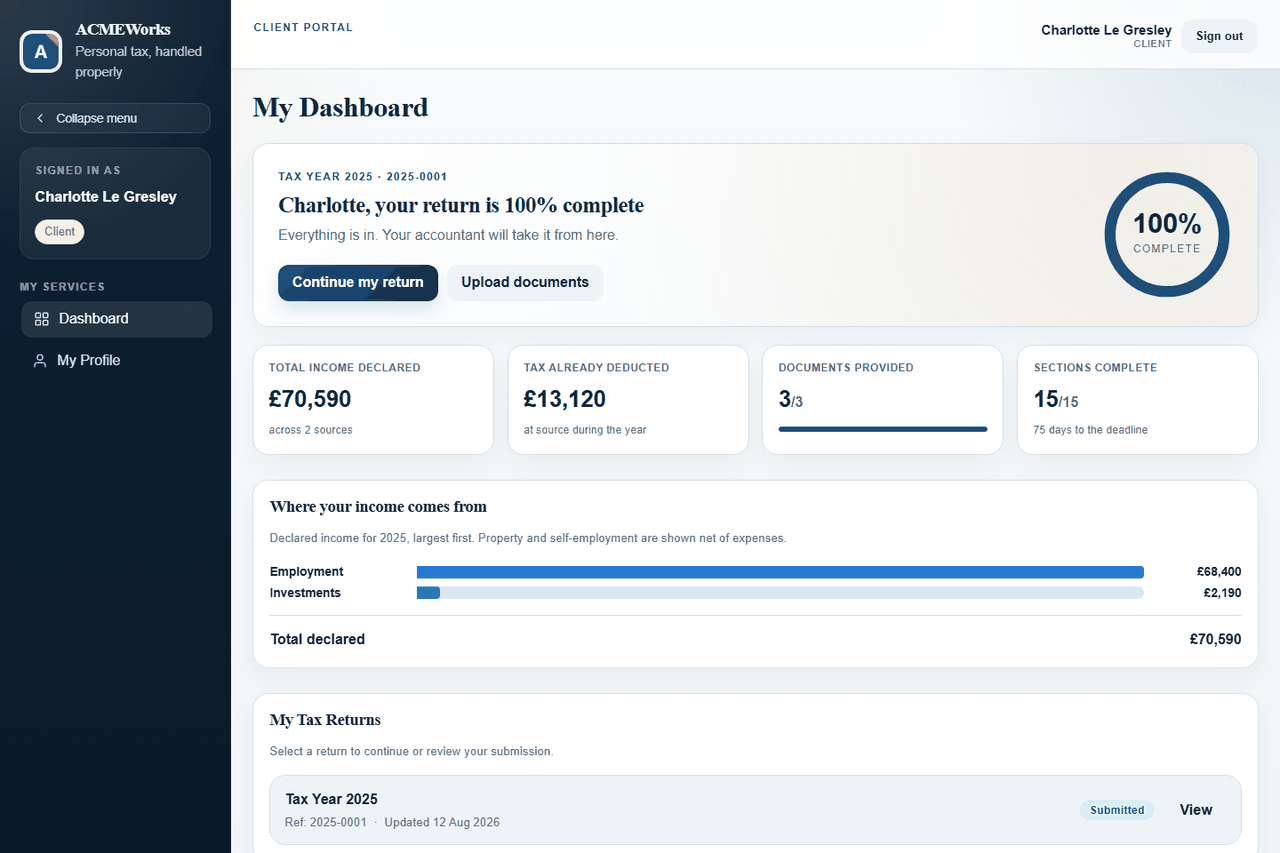The width and height of the screenshot is (1280, 853).
Task: Click the 'at source during the year' caption
Action: 585,430
